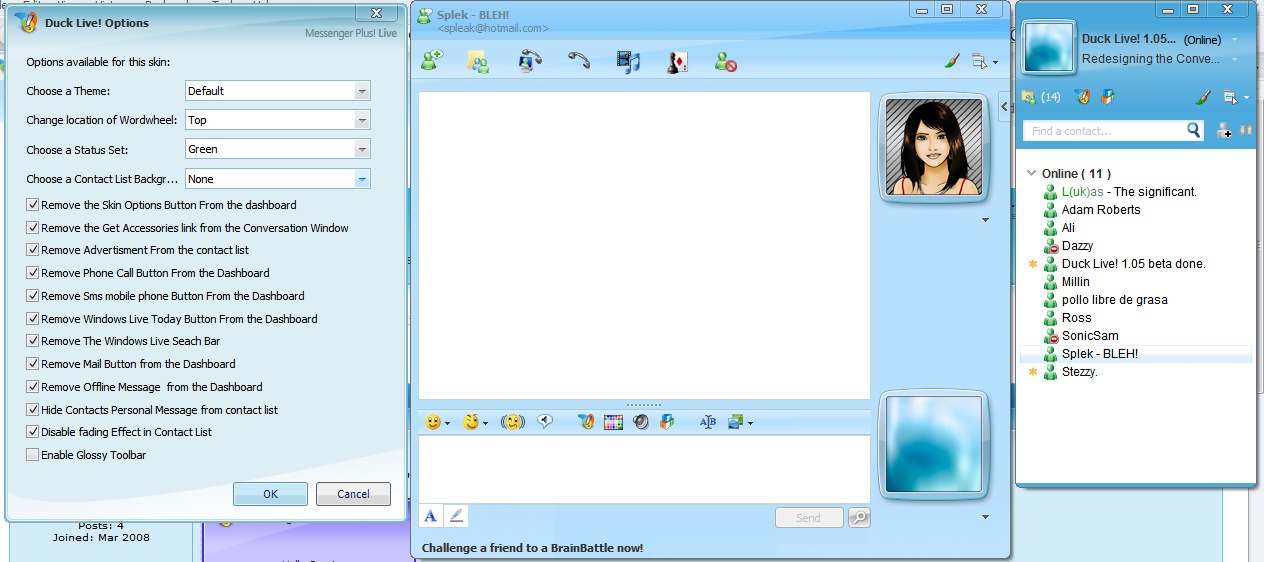1264x562 pixels.
Task: Click the message typing area
Action: point(644,469)
